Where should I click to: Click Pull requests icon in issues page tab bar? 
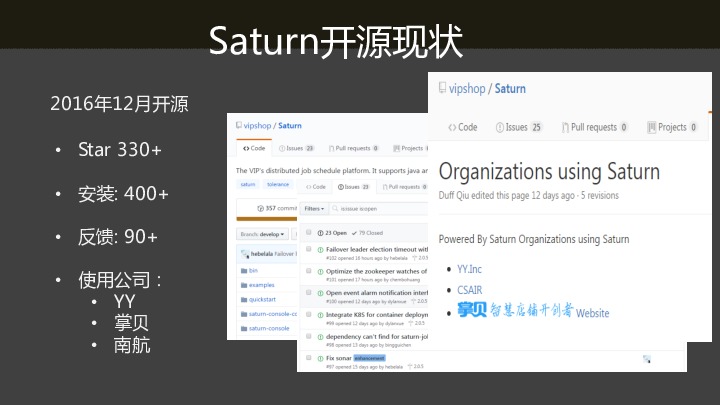coord(385,187)
